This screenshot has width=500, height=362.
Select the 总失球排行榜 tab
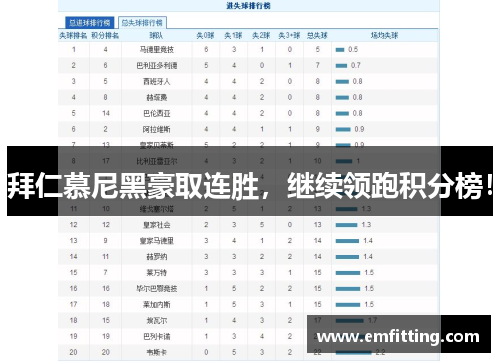(x=142, y=23)
